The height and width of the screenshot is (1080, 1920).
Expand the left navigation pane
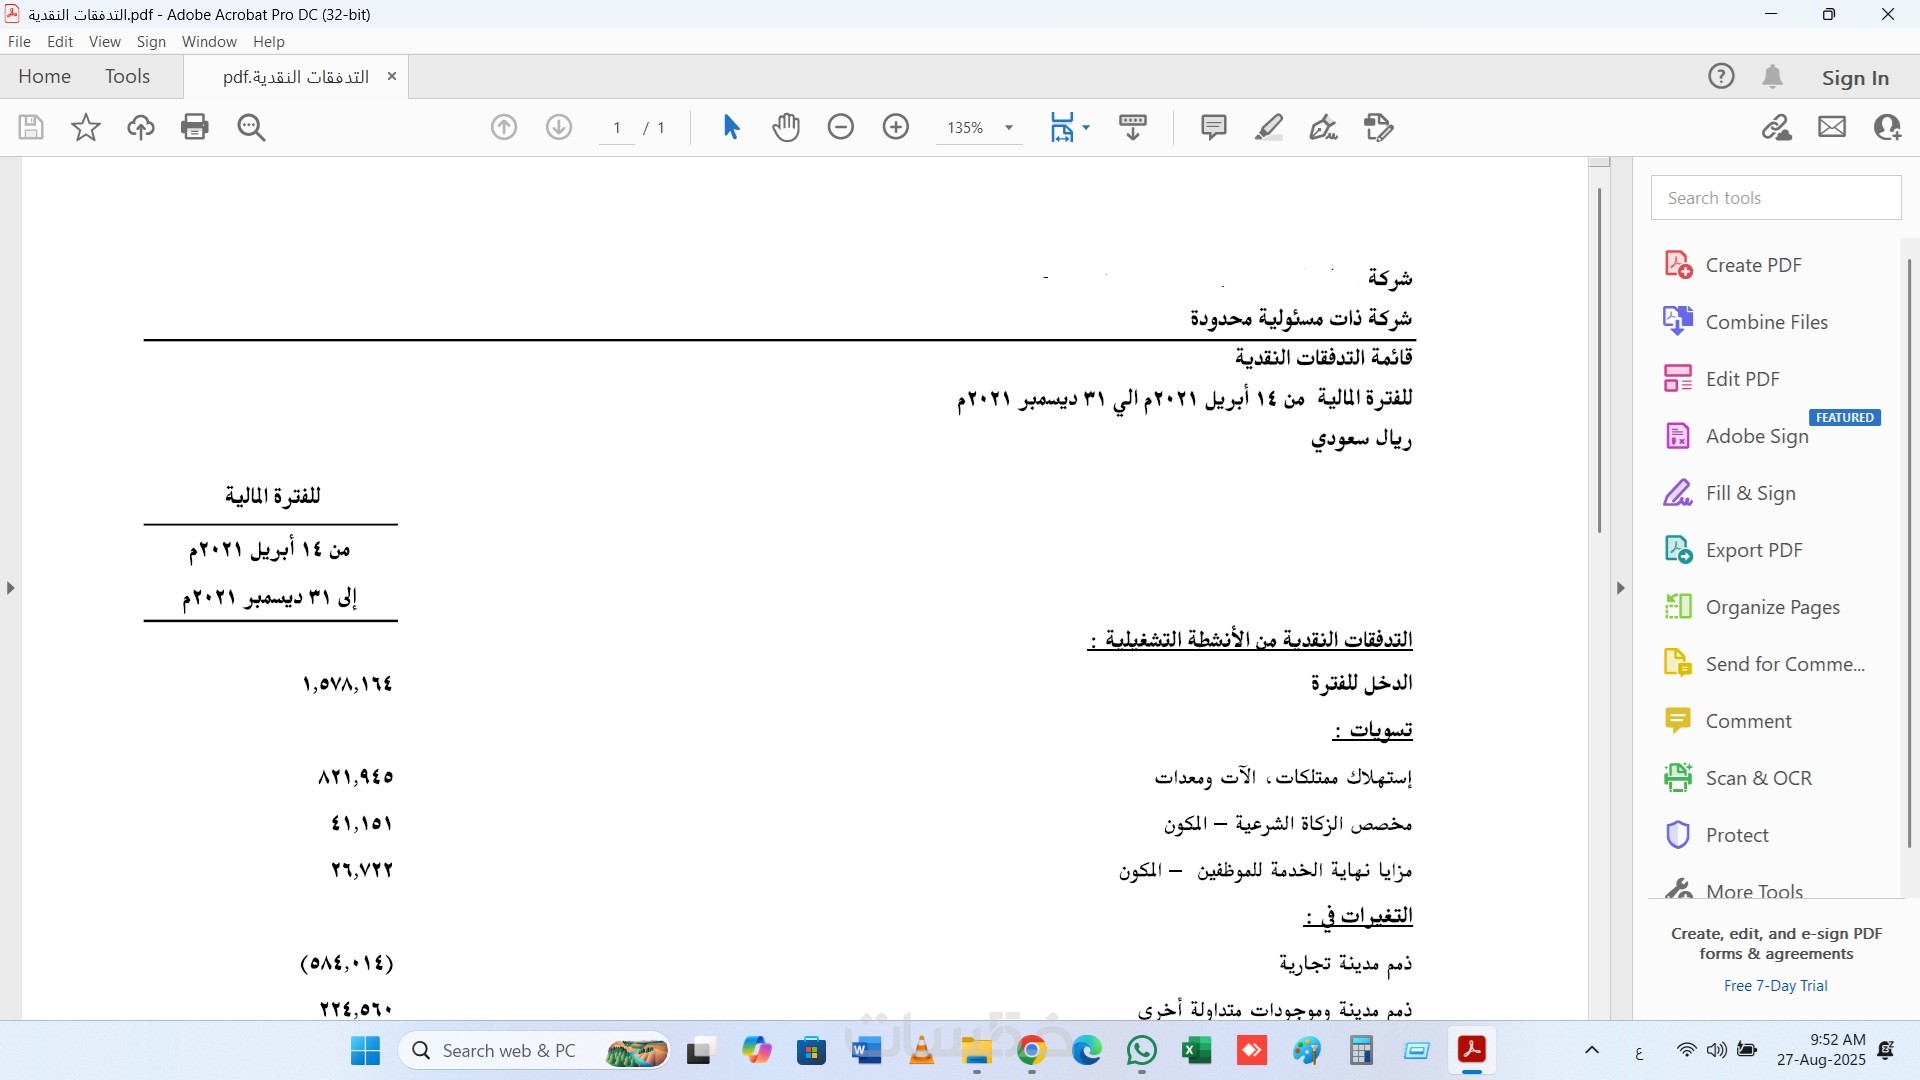click(x=10, y=588)
